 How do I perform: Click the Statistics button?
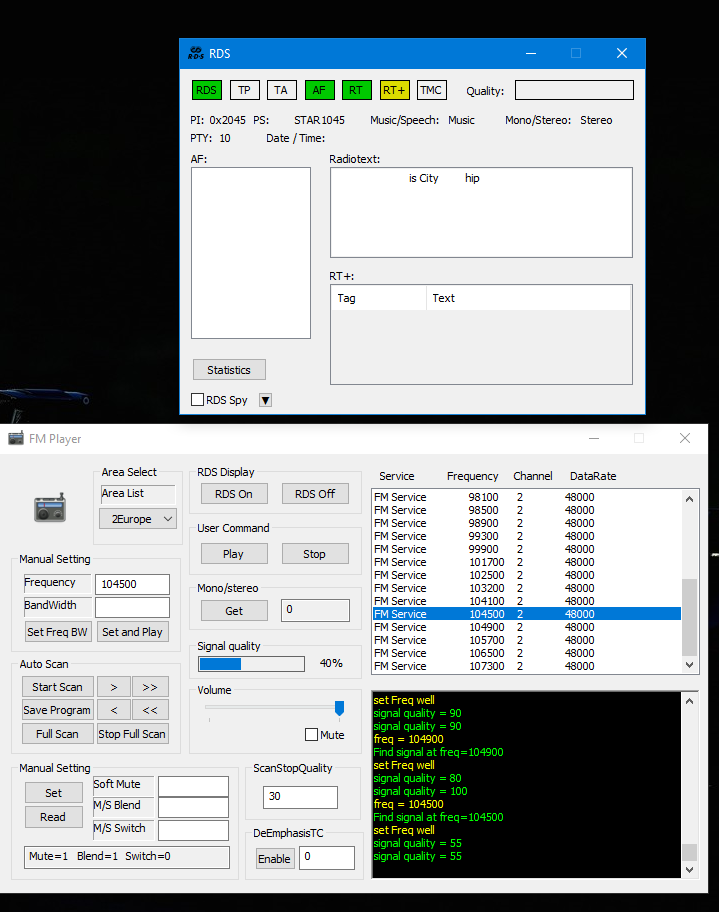tap(229, 370)
